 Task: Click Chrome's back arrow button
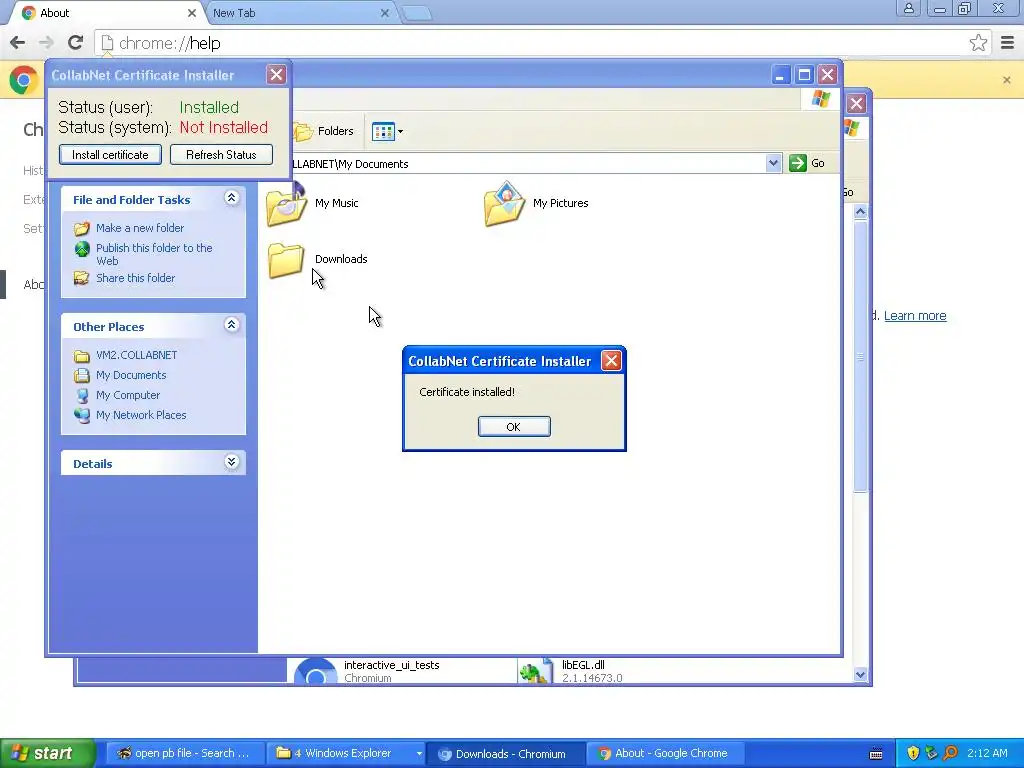[x=18, y=43]
